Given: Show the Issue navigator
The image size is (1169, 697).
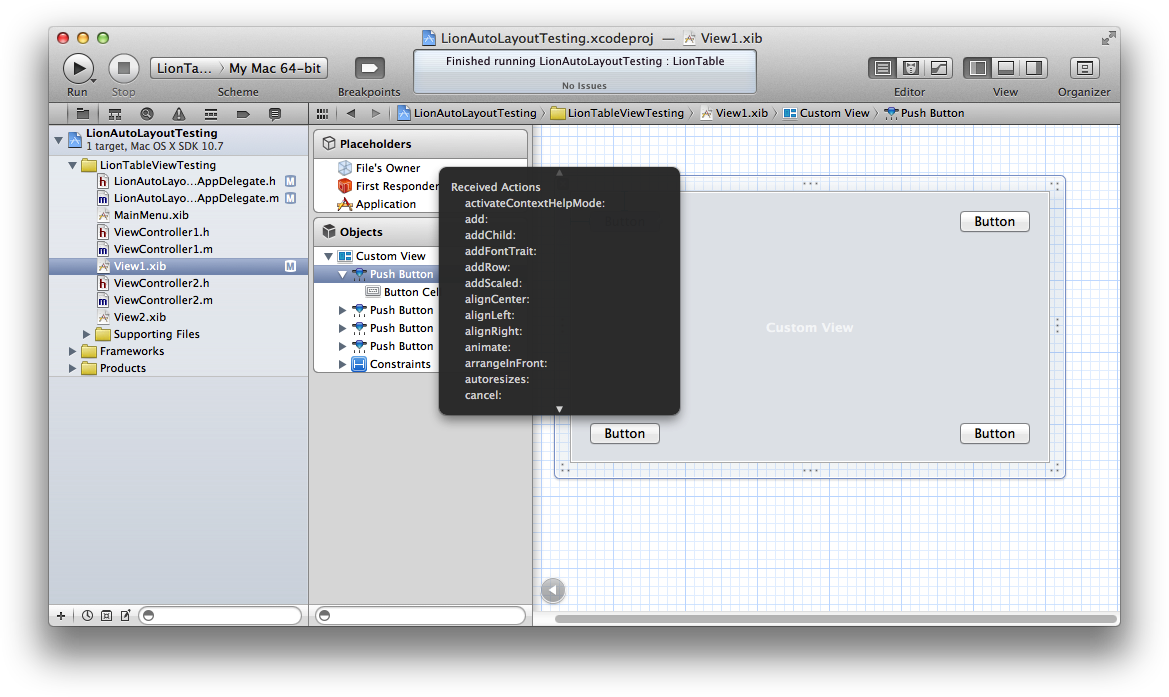Looking at the screenshot, I should pyautogui.click(x=179, y=114).
